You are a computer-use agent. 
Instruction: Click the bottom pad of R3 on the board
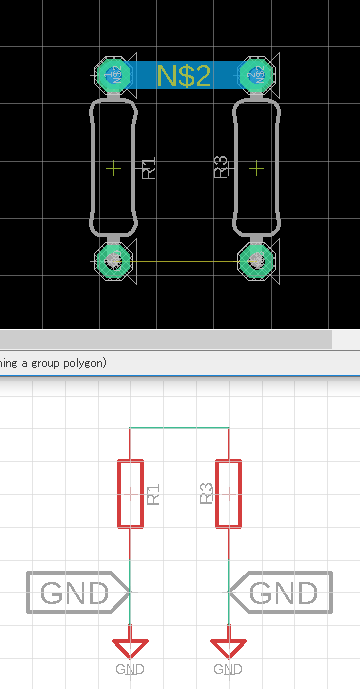257,261
